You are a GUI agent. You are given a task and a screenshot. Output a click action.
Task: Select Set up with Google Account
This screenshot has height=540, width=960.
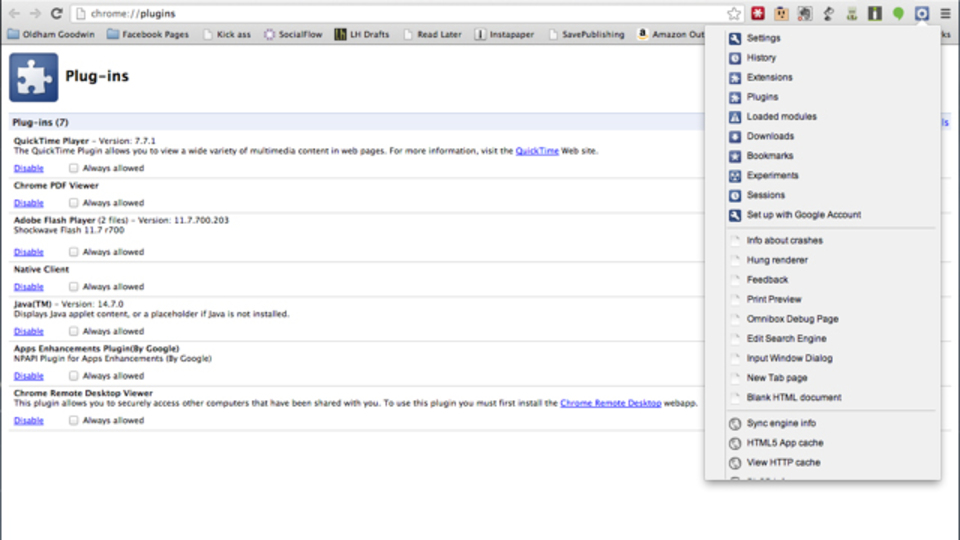[804, 214]
